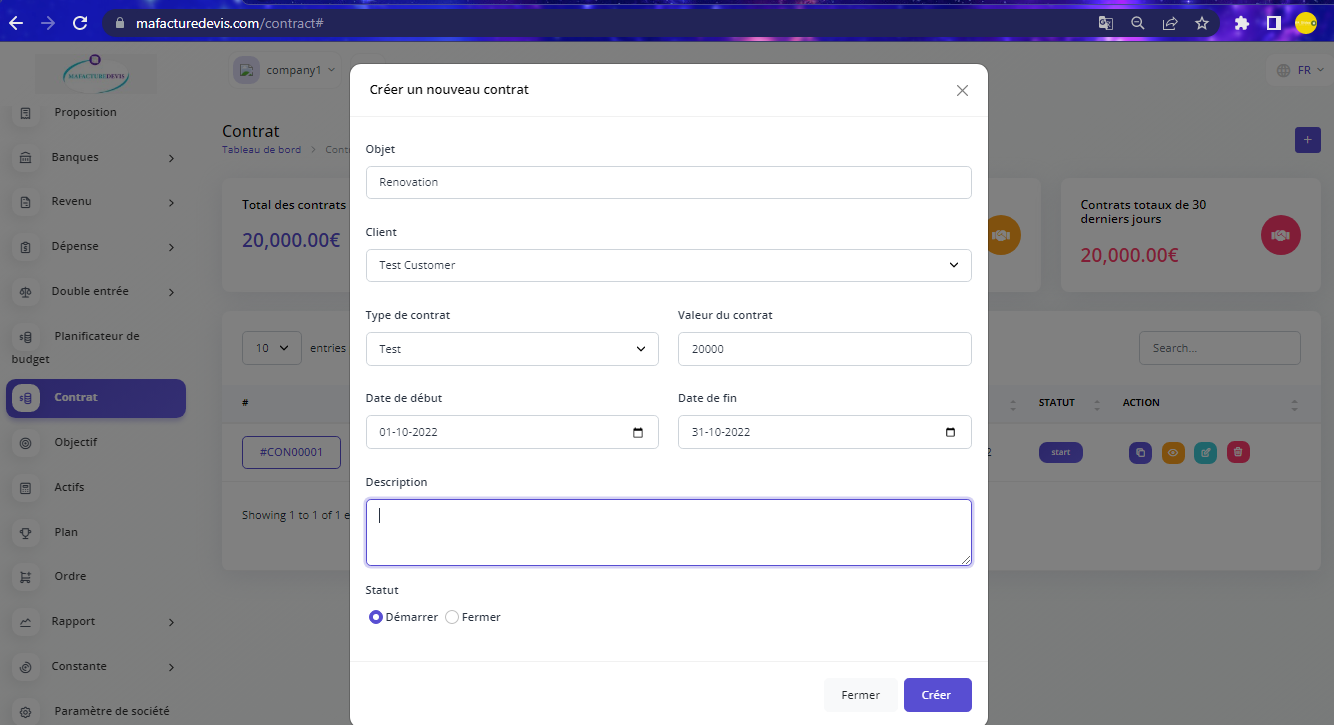
Task: Select Contrat in the sidebar
Action: tap(96, 398)
